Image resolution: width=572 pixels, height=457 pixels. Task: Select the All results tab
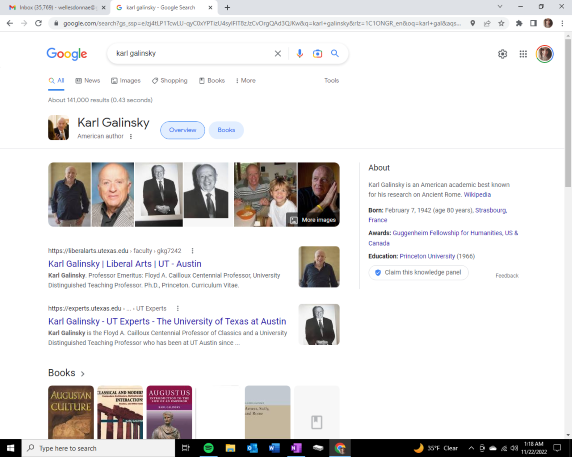point(57,81)
